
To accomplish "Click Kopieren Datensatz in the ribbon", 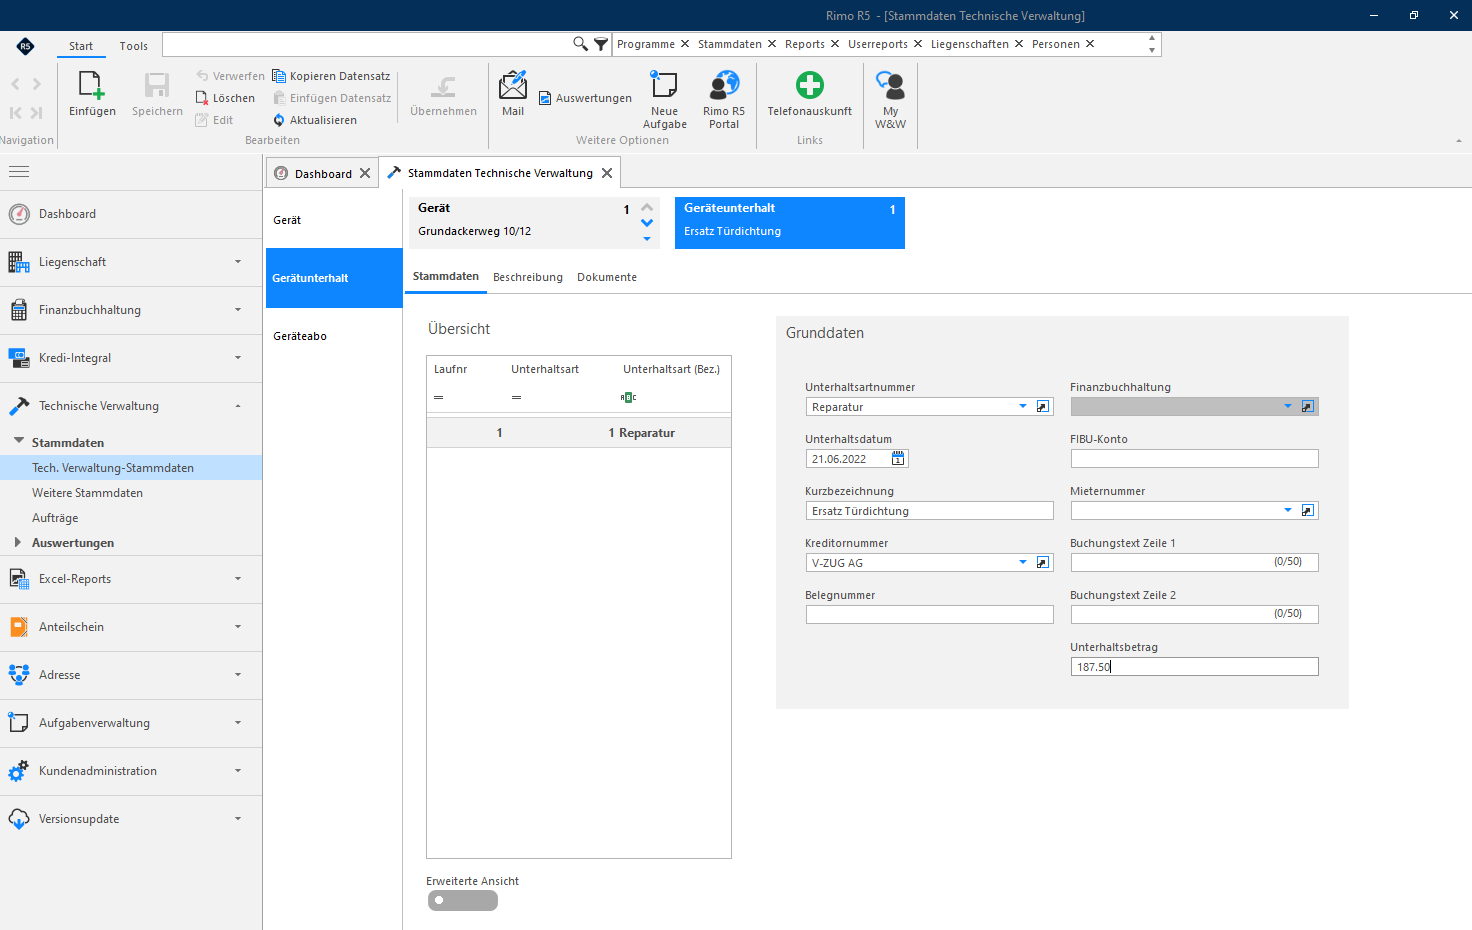I will pyautogui.click(x=331, y=76).
